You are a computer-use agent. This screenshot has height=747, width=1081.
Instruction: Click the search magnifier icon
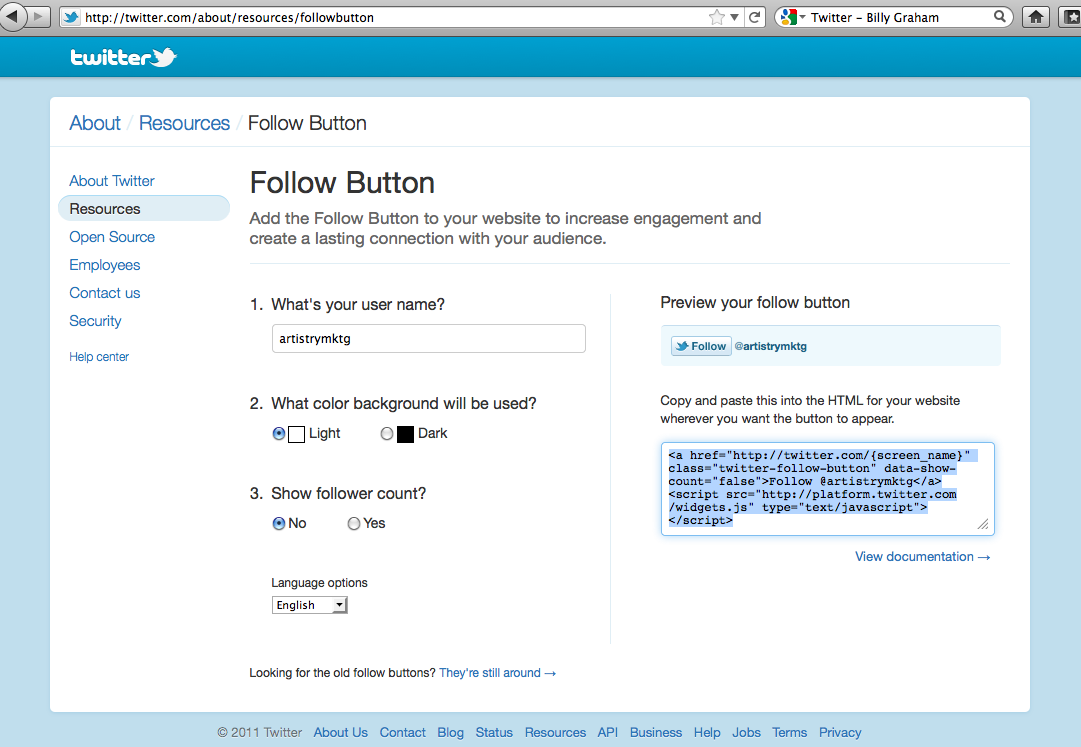pos(1000,17)
